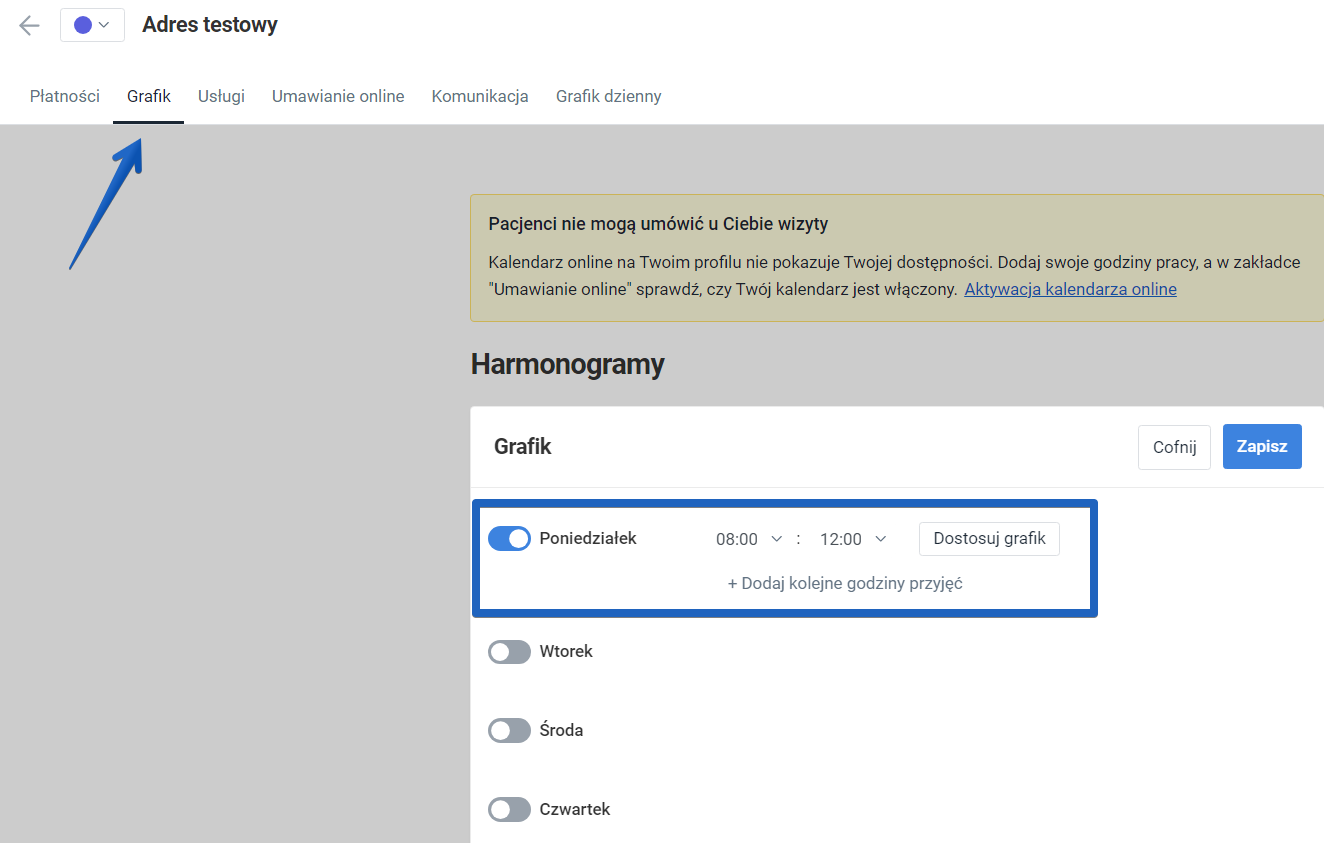Enable the Czwartek toggle
Viewport: 1324px width, 843px height.
point(509,809)
